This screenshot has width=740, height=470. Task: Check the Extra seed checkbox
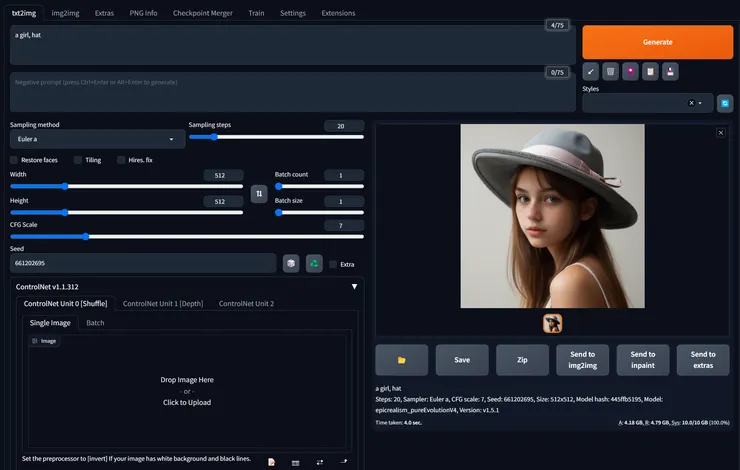[333, 264]
